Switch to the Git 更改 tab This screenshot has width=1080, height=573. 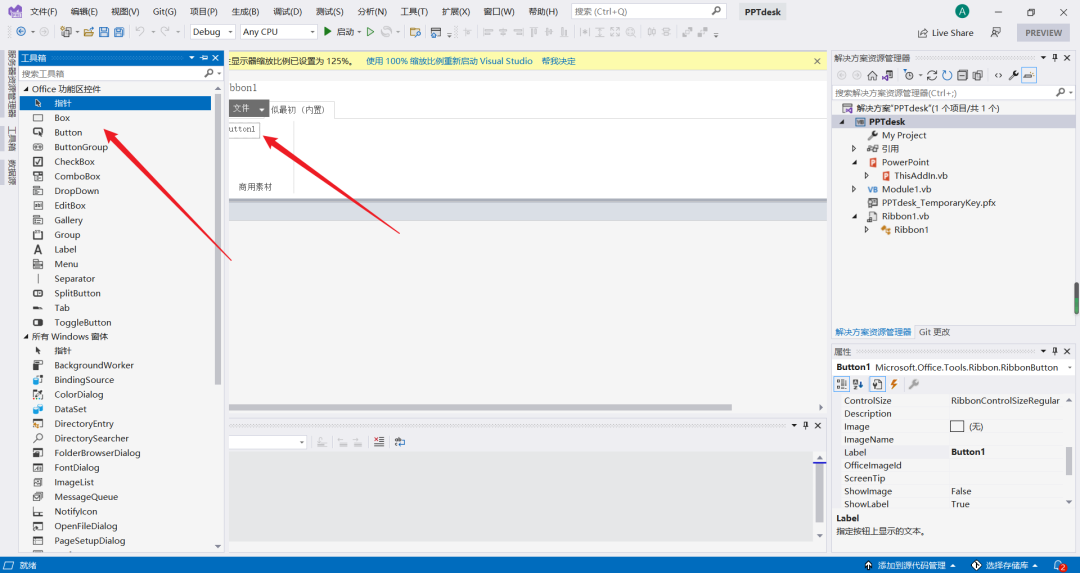[934, 332]
